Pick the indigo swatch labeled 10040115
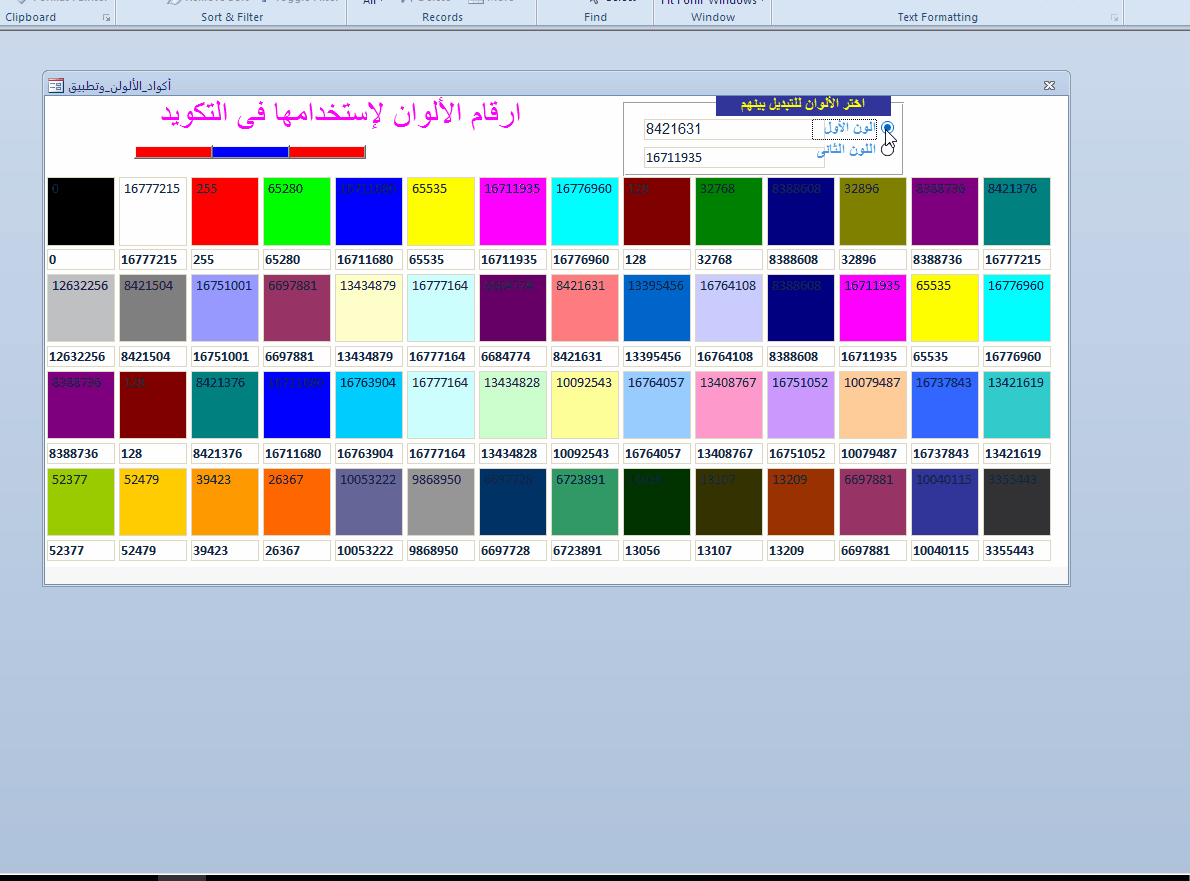The image size is (1190, 881). pos(945,502)
